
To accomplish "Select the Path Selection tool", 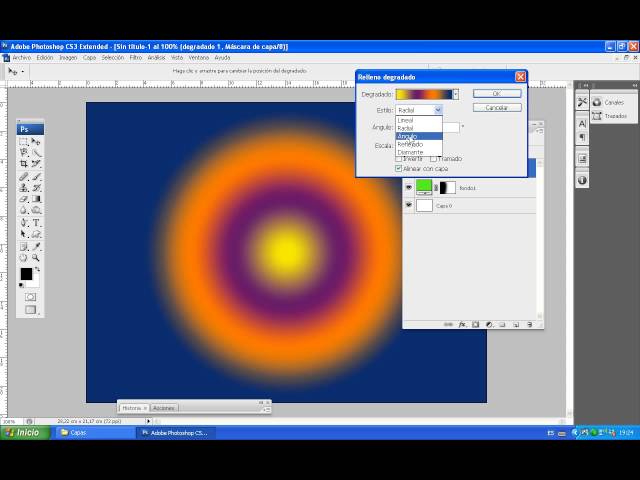I will click(24, 234).
